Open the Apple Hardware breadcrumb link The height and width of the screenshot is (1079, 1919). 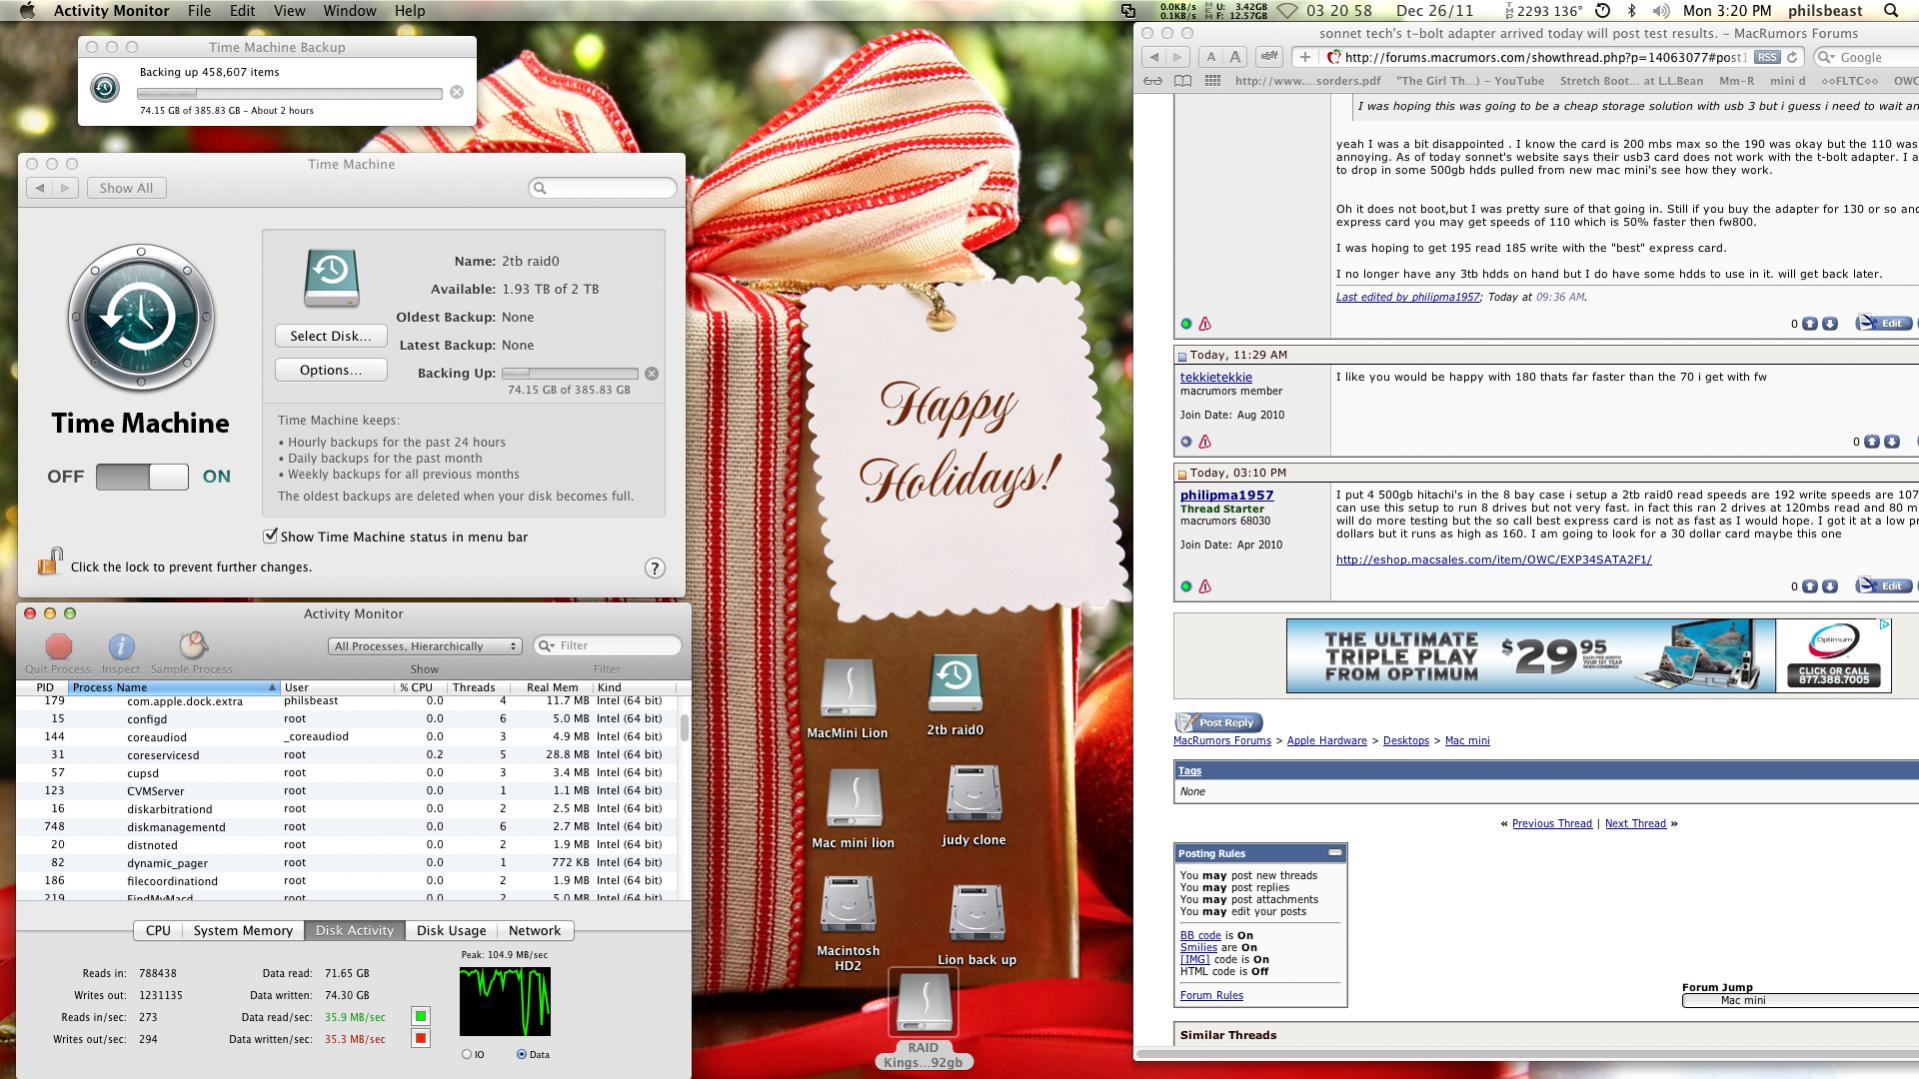(1327, 741)
